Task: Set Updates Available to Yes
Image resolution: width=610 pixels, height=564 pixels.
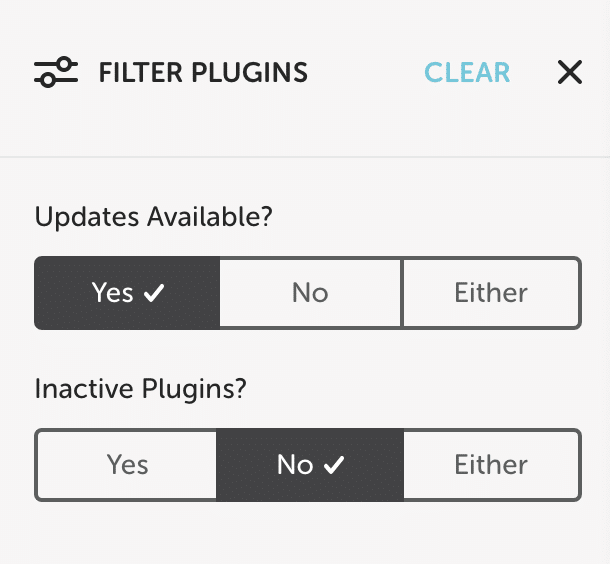Action: point(127,293)
